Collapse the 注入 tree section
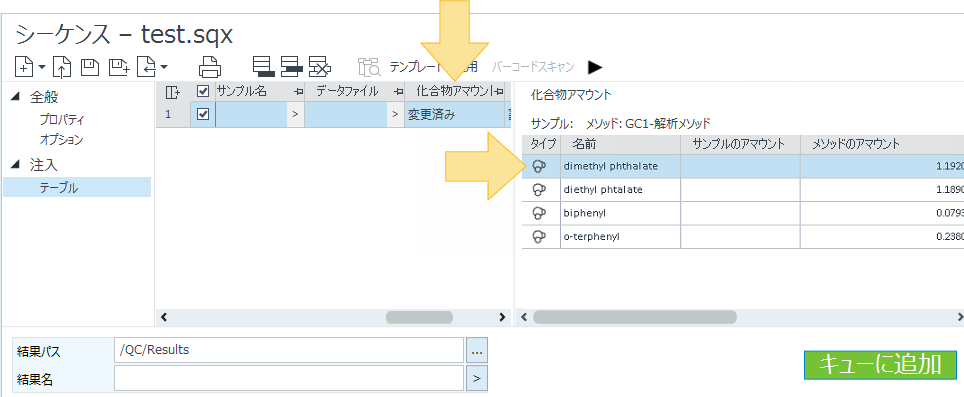964x397 pixels. tap(16, 165)
